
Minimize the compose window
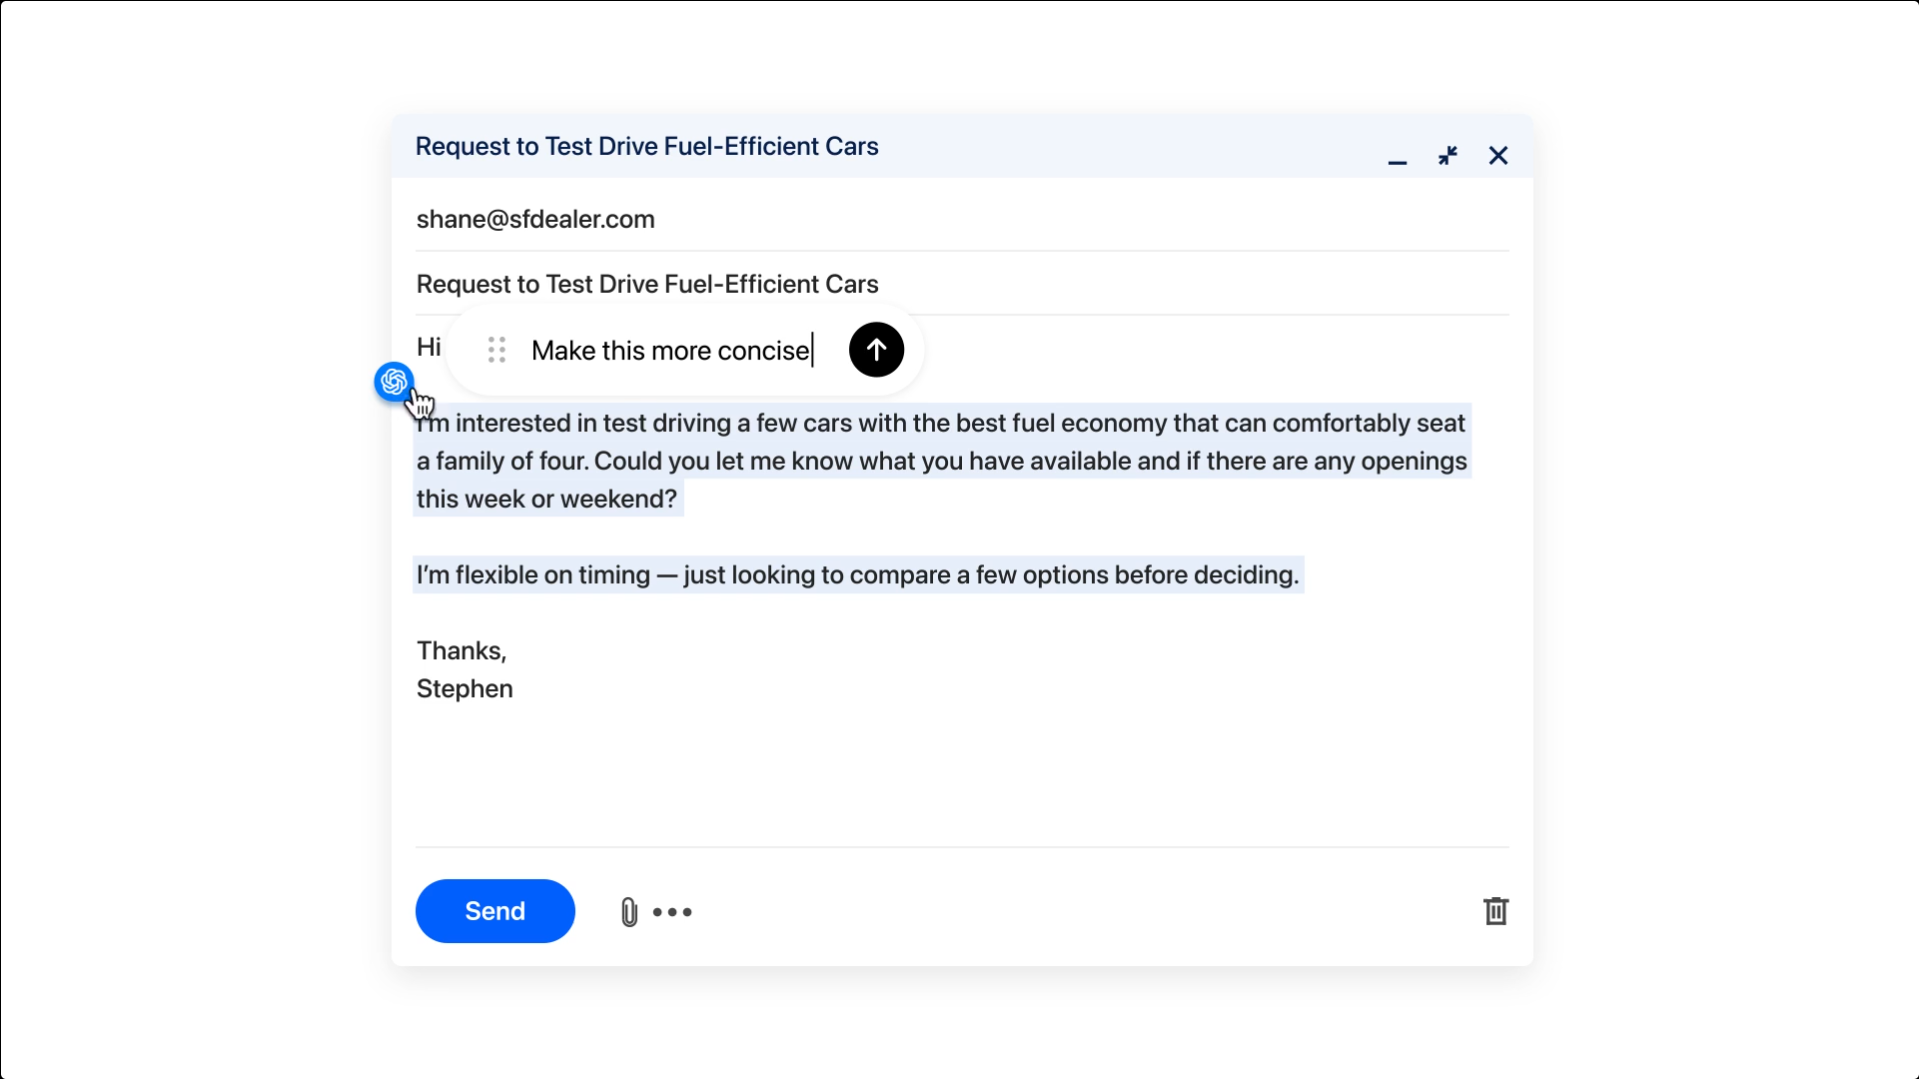1397,161
